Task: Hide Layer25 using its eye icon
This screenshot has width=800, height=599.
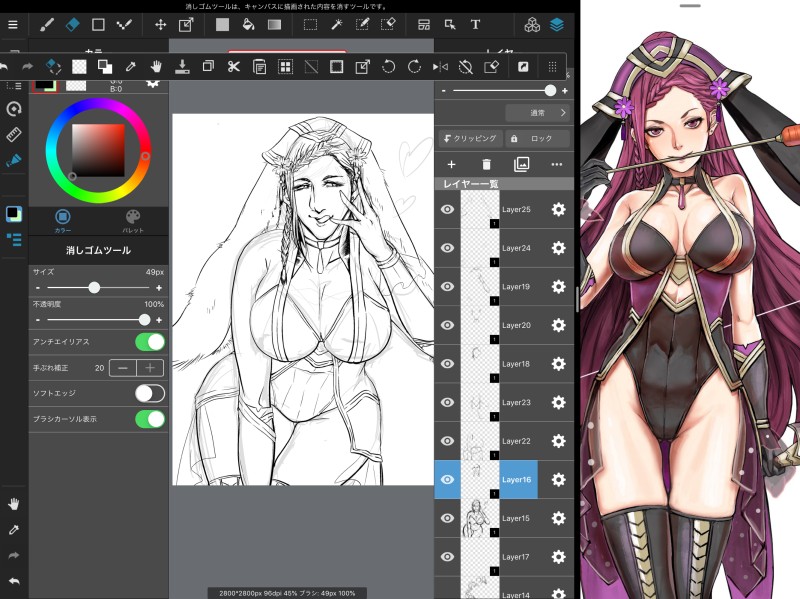Action: click(448, 209)
